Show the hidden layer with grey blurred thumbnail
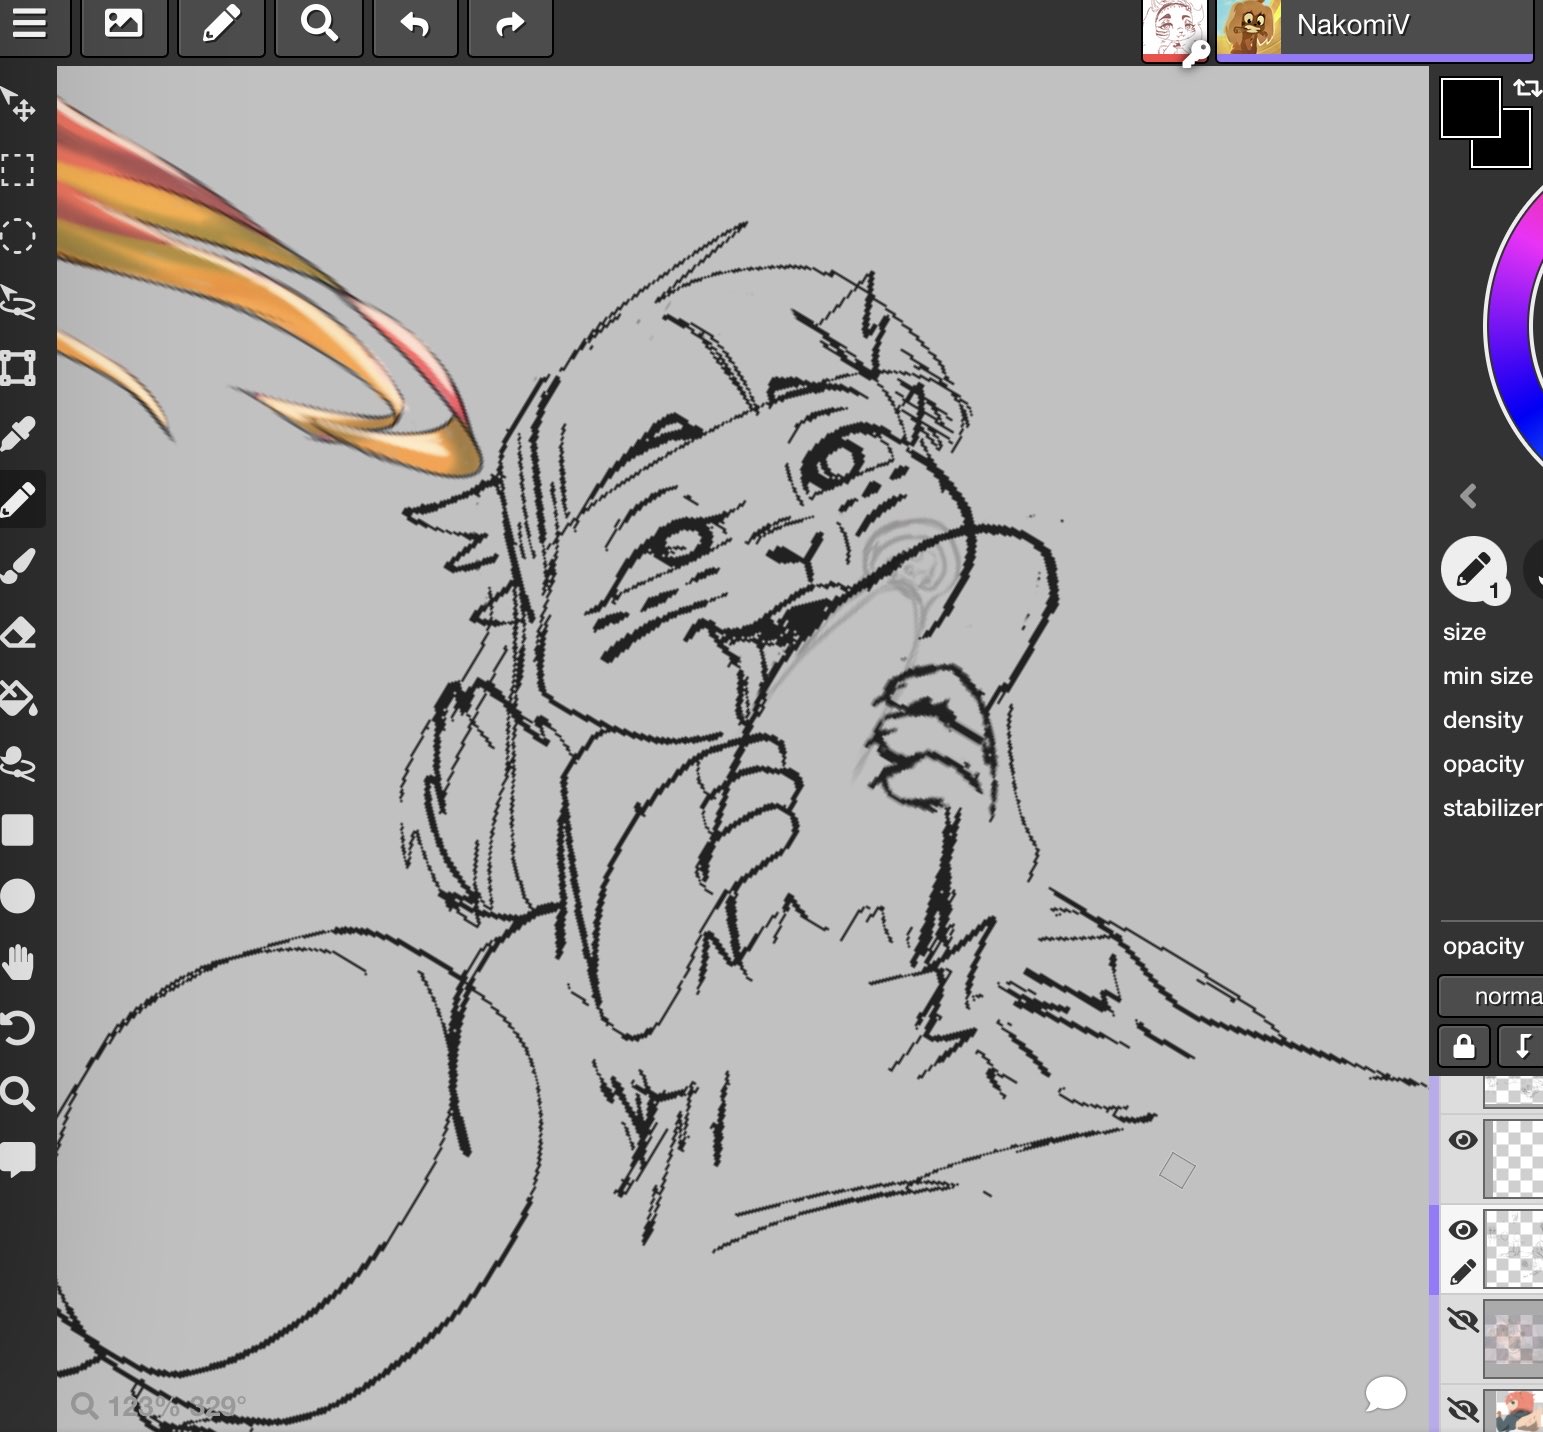Screen dimensions: 1543x1432 coord(1463,1321)
